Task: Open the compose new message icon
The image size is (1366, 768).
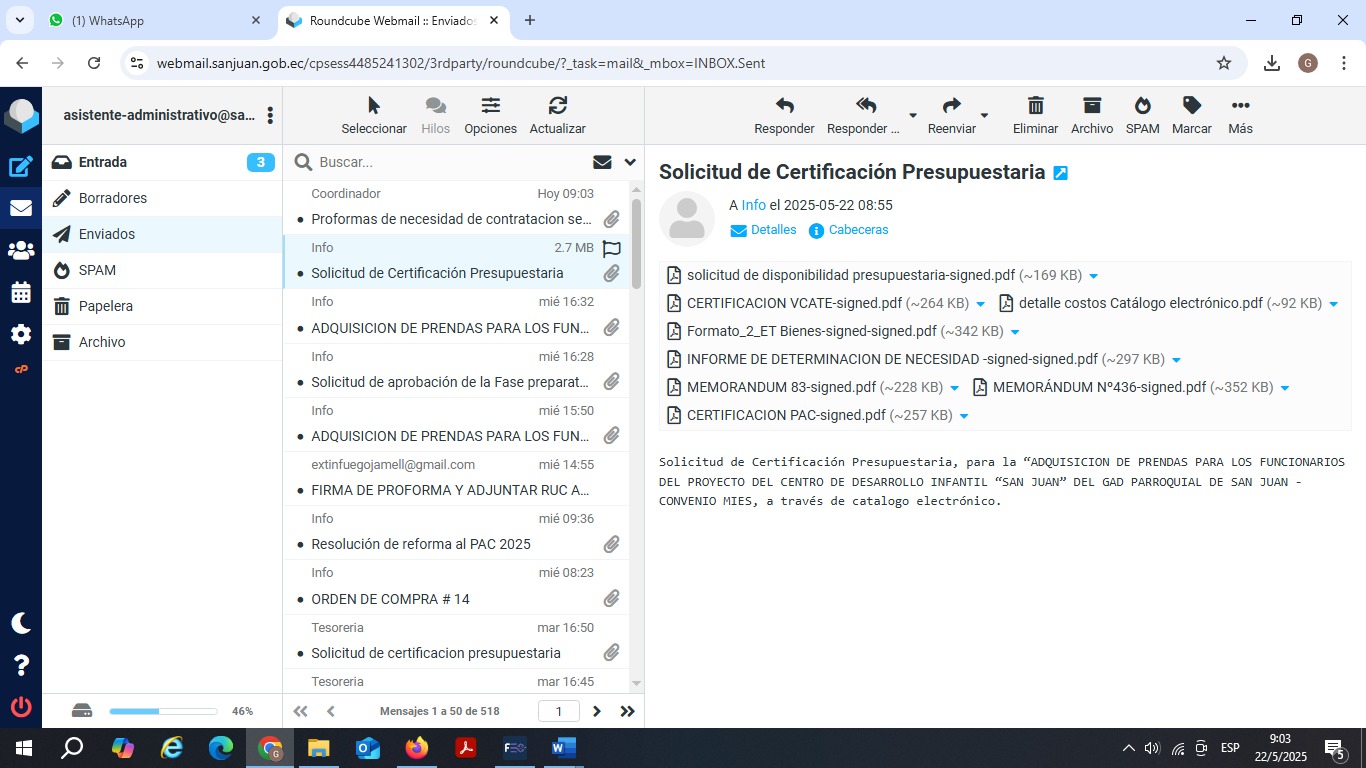Action: pos(21,167)
